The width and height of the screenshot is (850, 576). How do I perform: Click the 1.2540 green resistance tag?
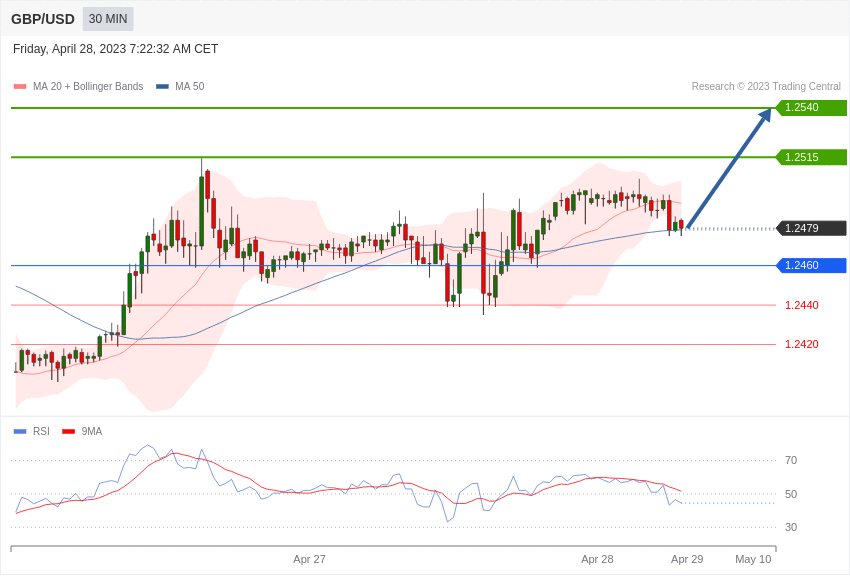(x=811, y=107)
